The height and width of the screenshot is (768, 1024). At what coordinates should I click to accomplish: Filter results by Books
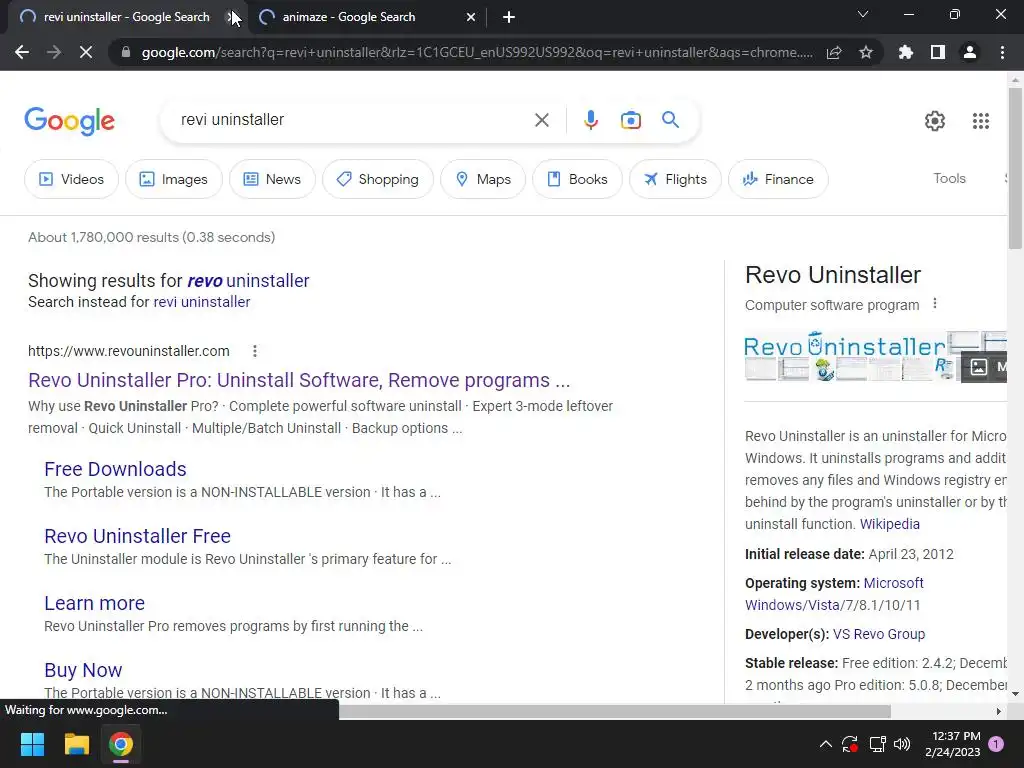pyautogui.click(x=577, y=179)
